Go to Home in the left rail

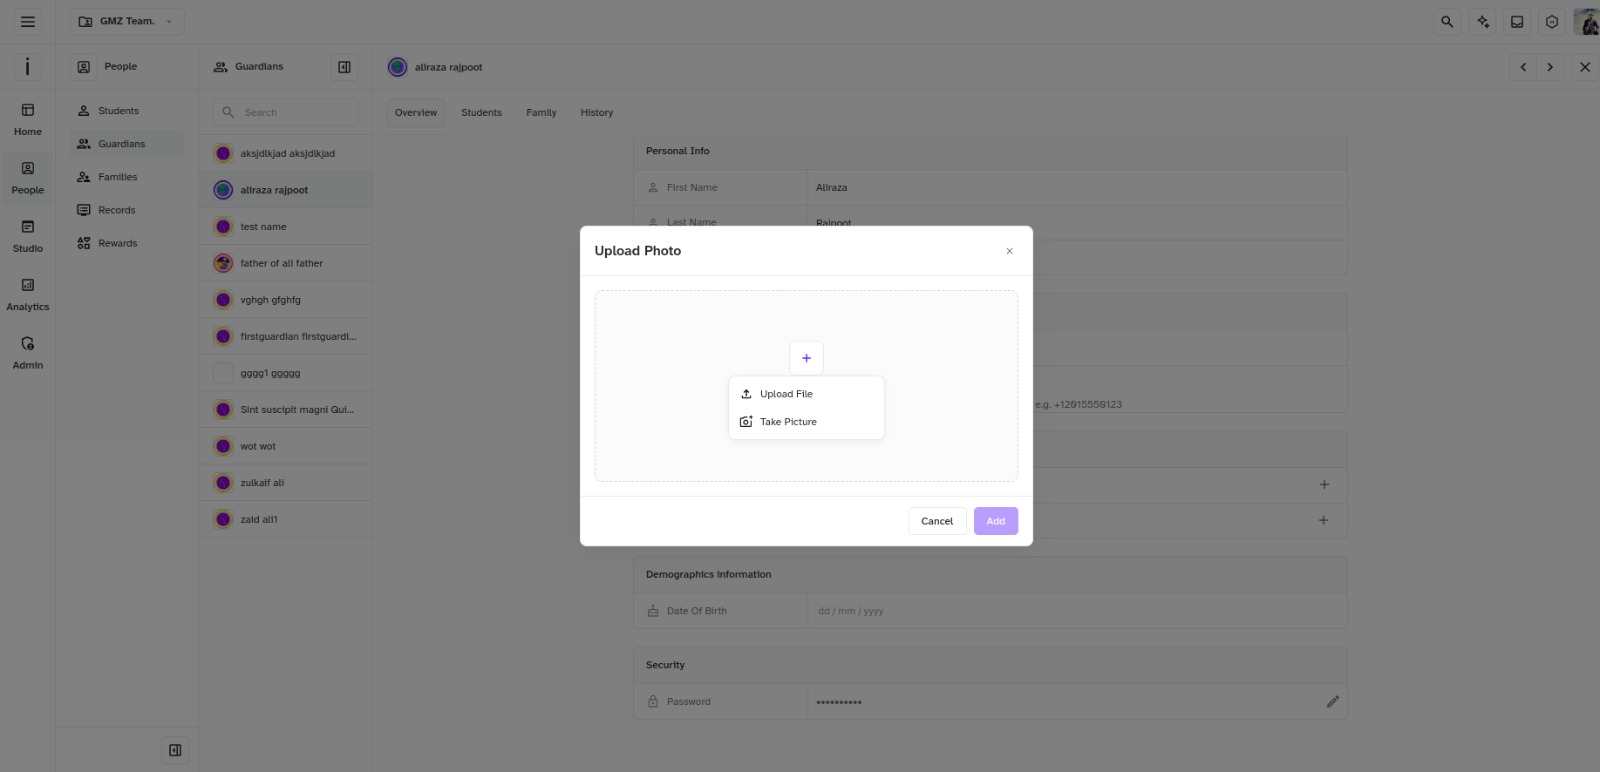[x=28, y=119]
